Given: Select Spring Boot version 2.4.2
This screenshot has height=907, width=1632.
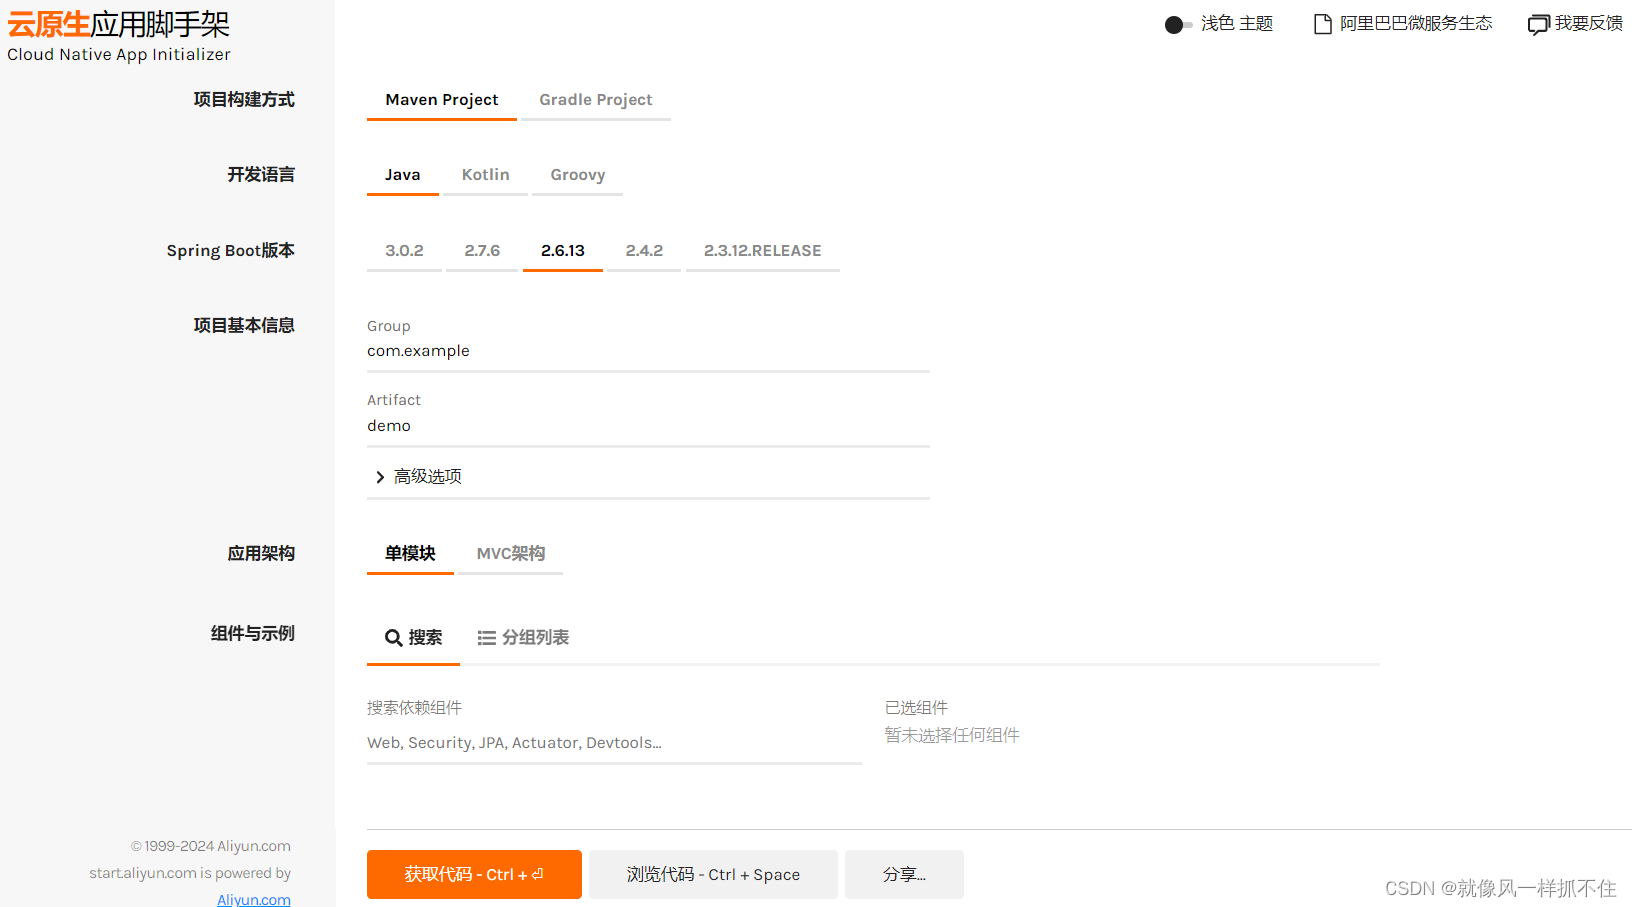Looking at the screenshot, I should [x=644, y=251].
